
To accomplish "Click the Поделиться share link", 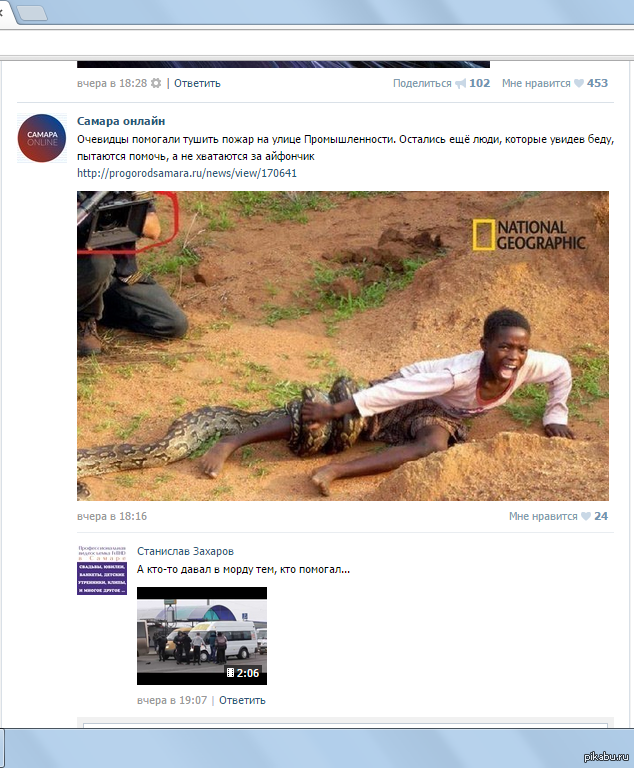I will pos(422,83).
